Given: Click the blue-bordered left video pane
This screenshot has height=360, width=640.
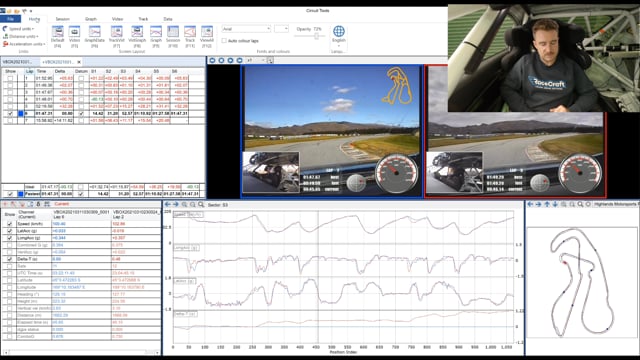Looking at the screenshot, I should click(332, 131).
